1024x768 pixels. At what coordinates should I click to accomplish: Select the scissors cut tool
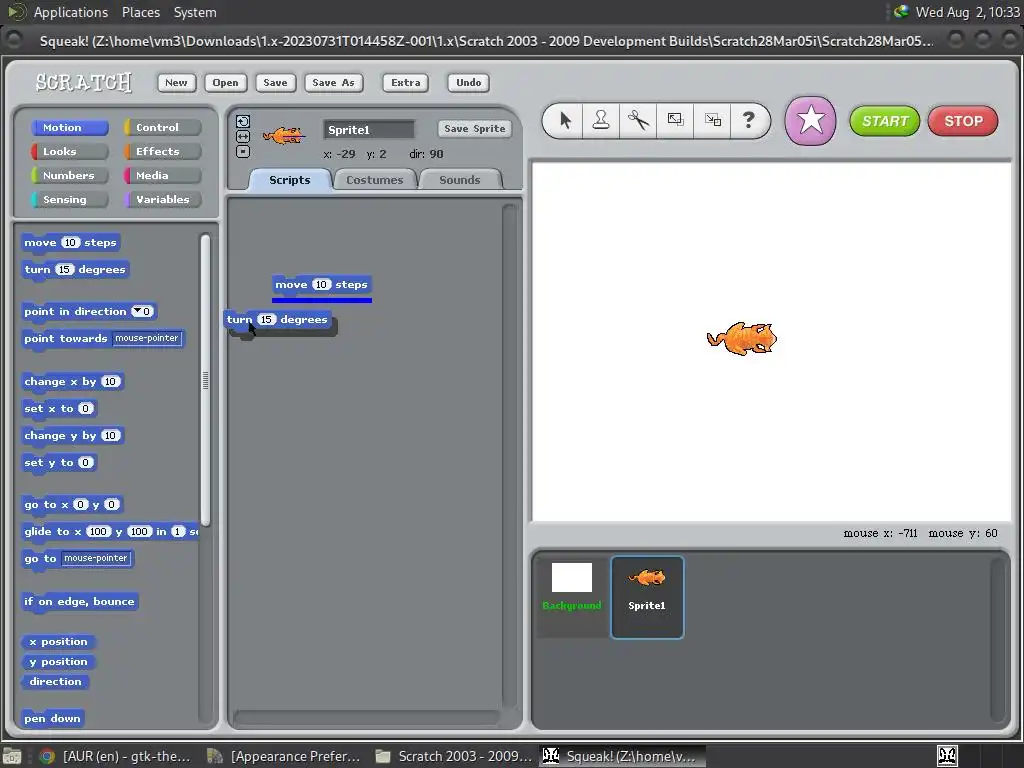(x=638, y=120)
